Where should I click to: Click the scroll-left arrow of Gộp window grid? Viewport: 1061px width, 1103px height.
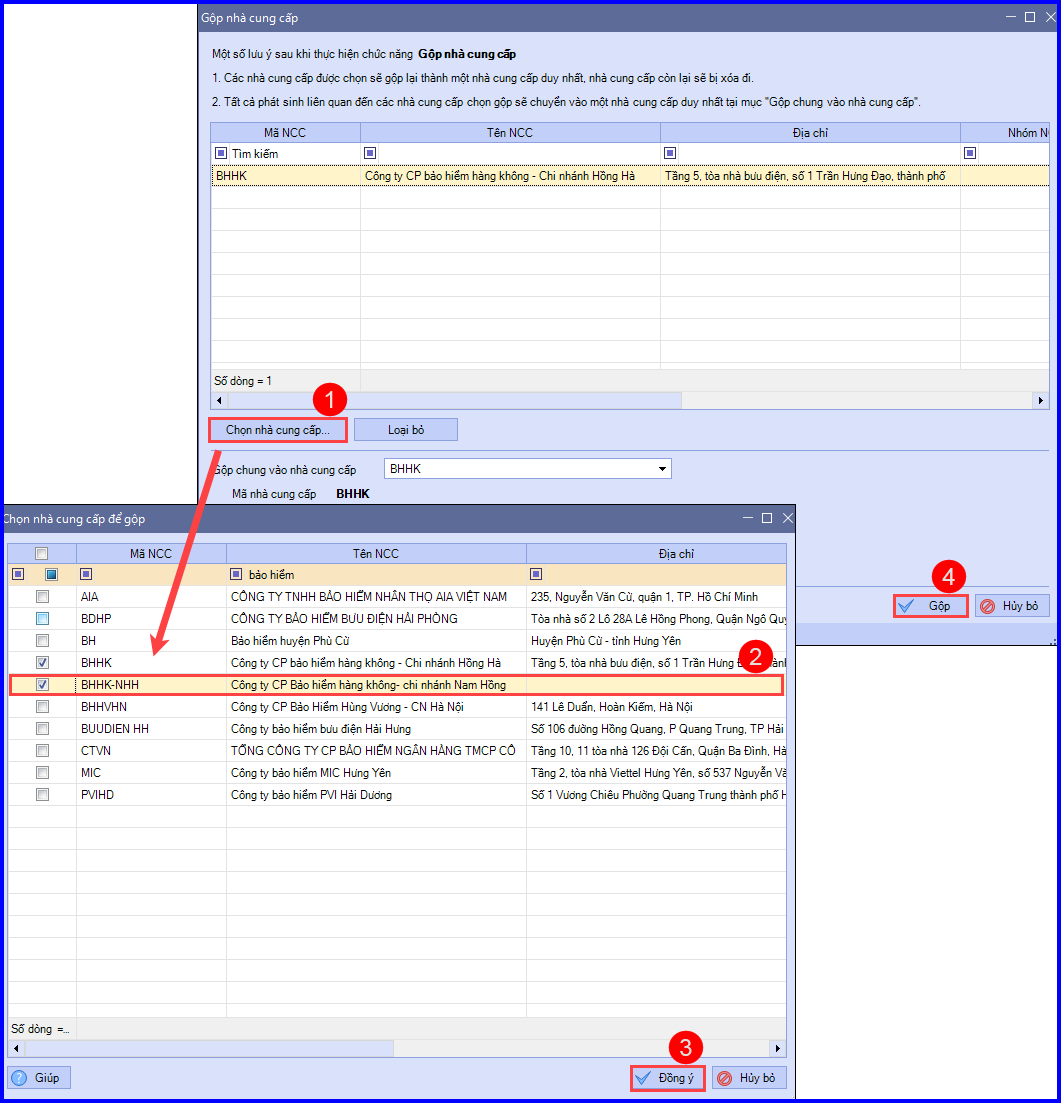pos(219,400)
